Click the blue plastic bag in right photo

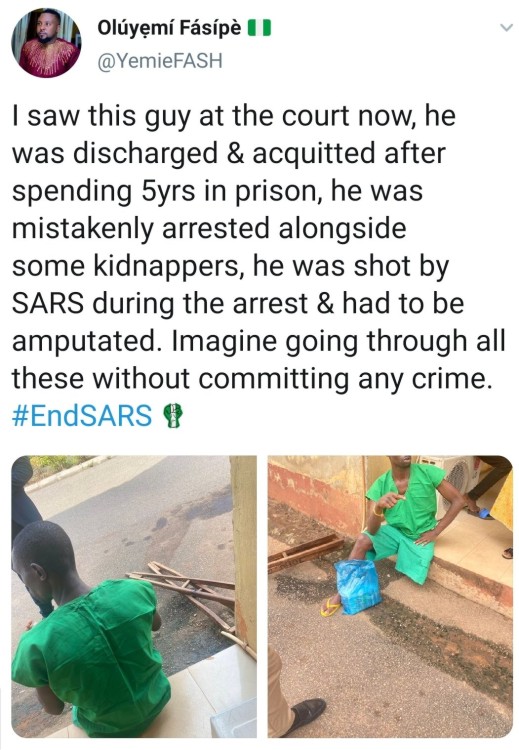coord(358,586)
